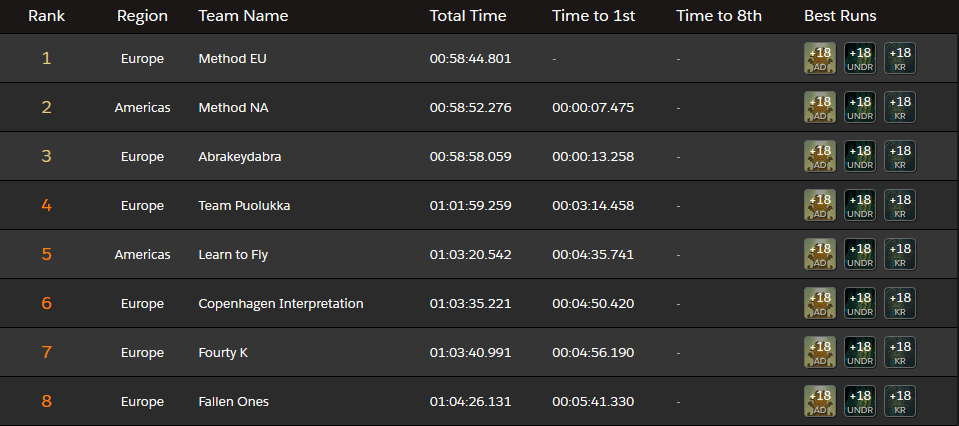Image resolution: width=959 pixels, height=426 pixels.
Task: Click Team Puolukka's +18 AD run icon
Action: [820, 205]
